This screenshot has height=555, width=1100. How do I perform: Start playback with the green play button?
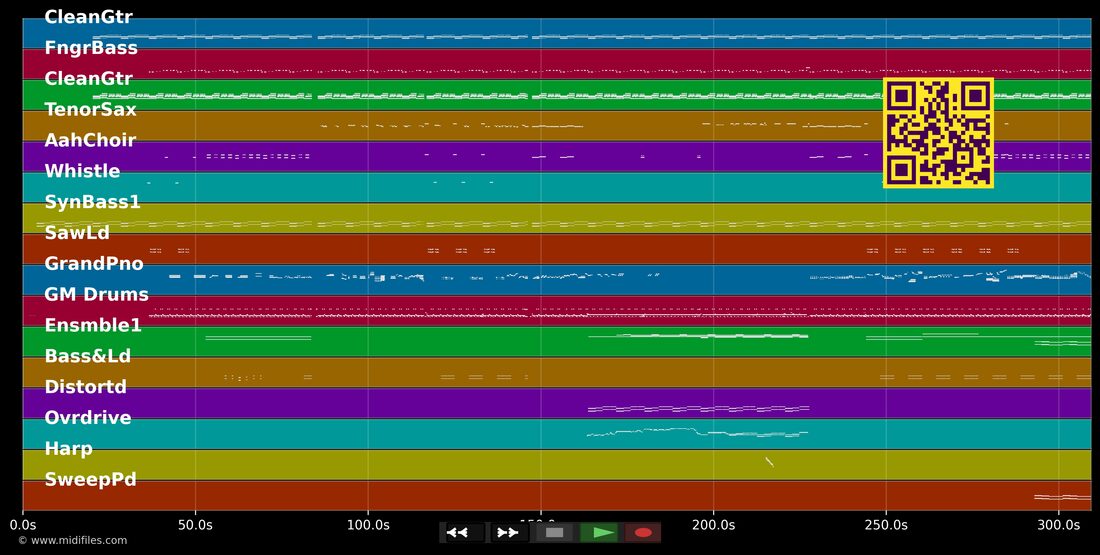coord(600,533)
